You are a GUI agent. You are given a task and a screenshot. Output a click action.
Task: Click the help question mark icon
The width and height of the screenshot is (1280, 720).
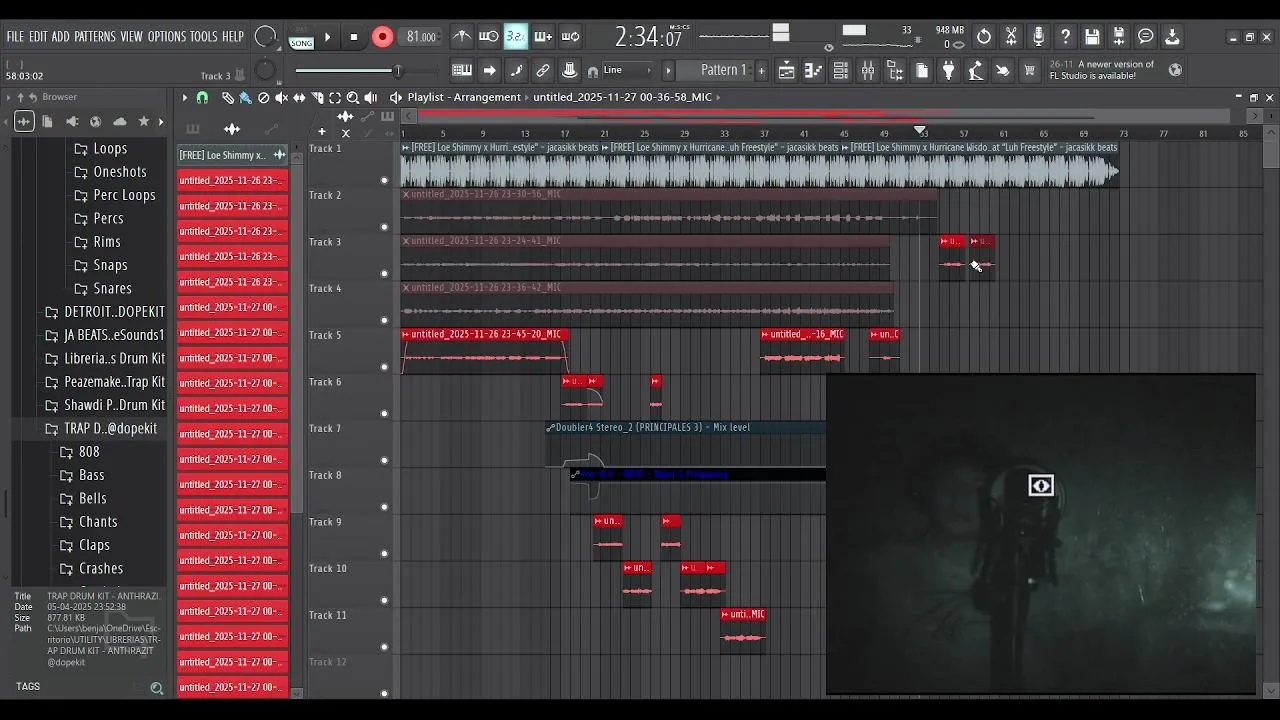[1065, 37]
